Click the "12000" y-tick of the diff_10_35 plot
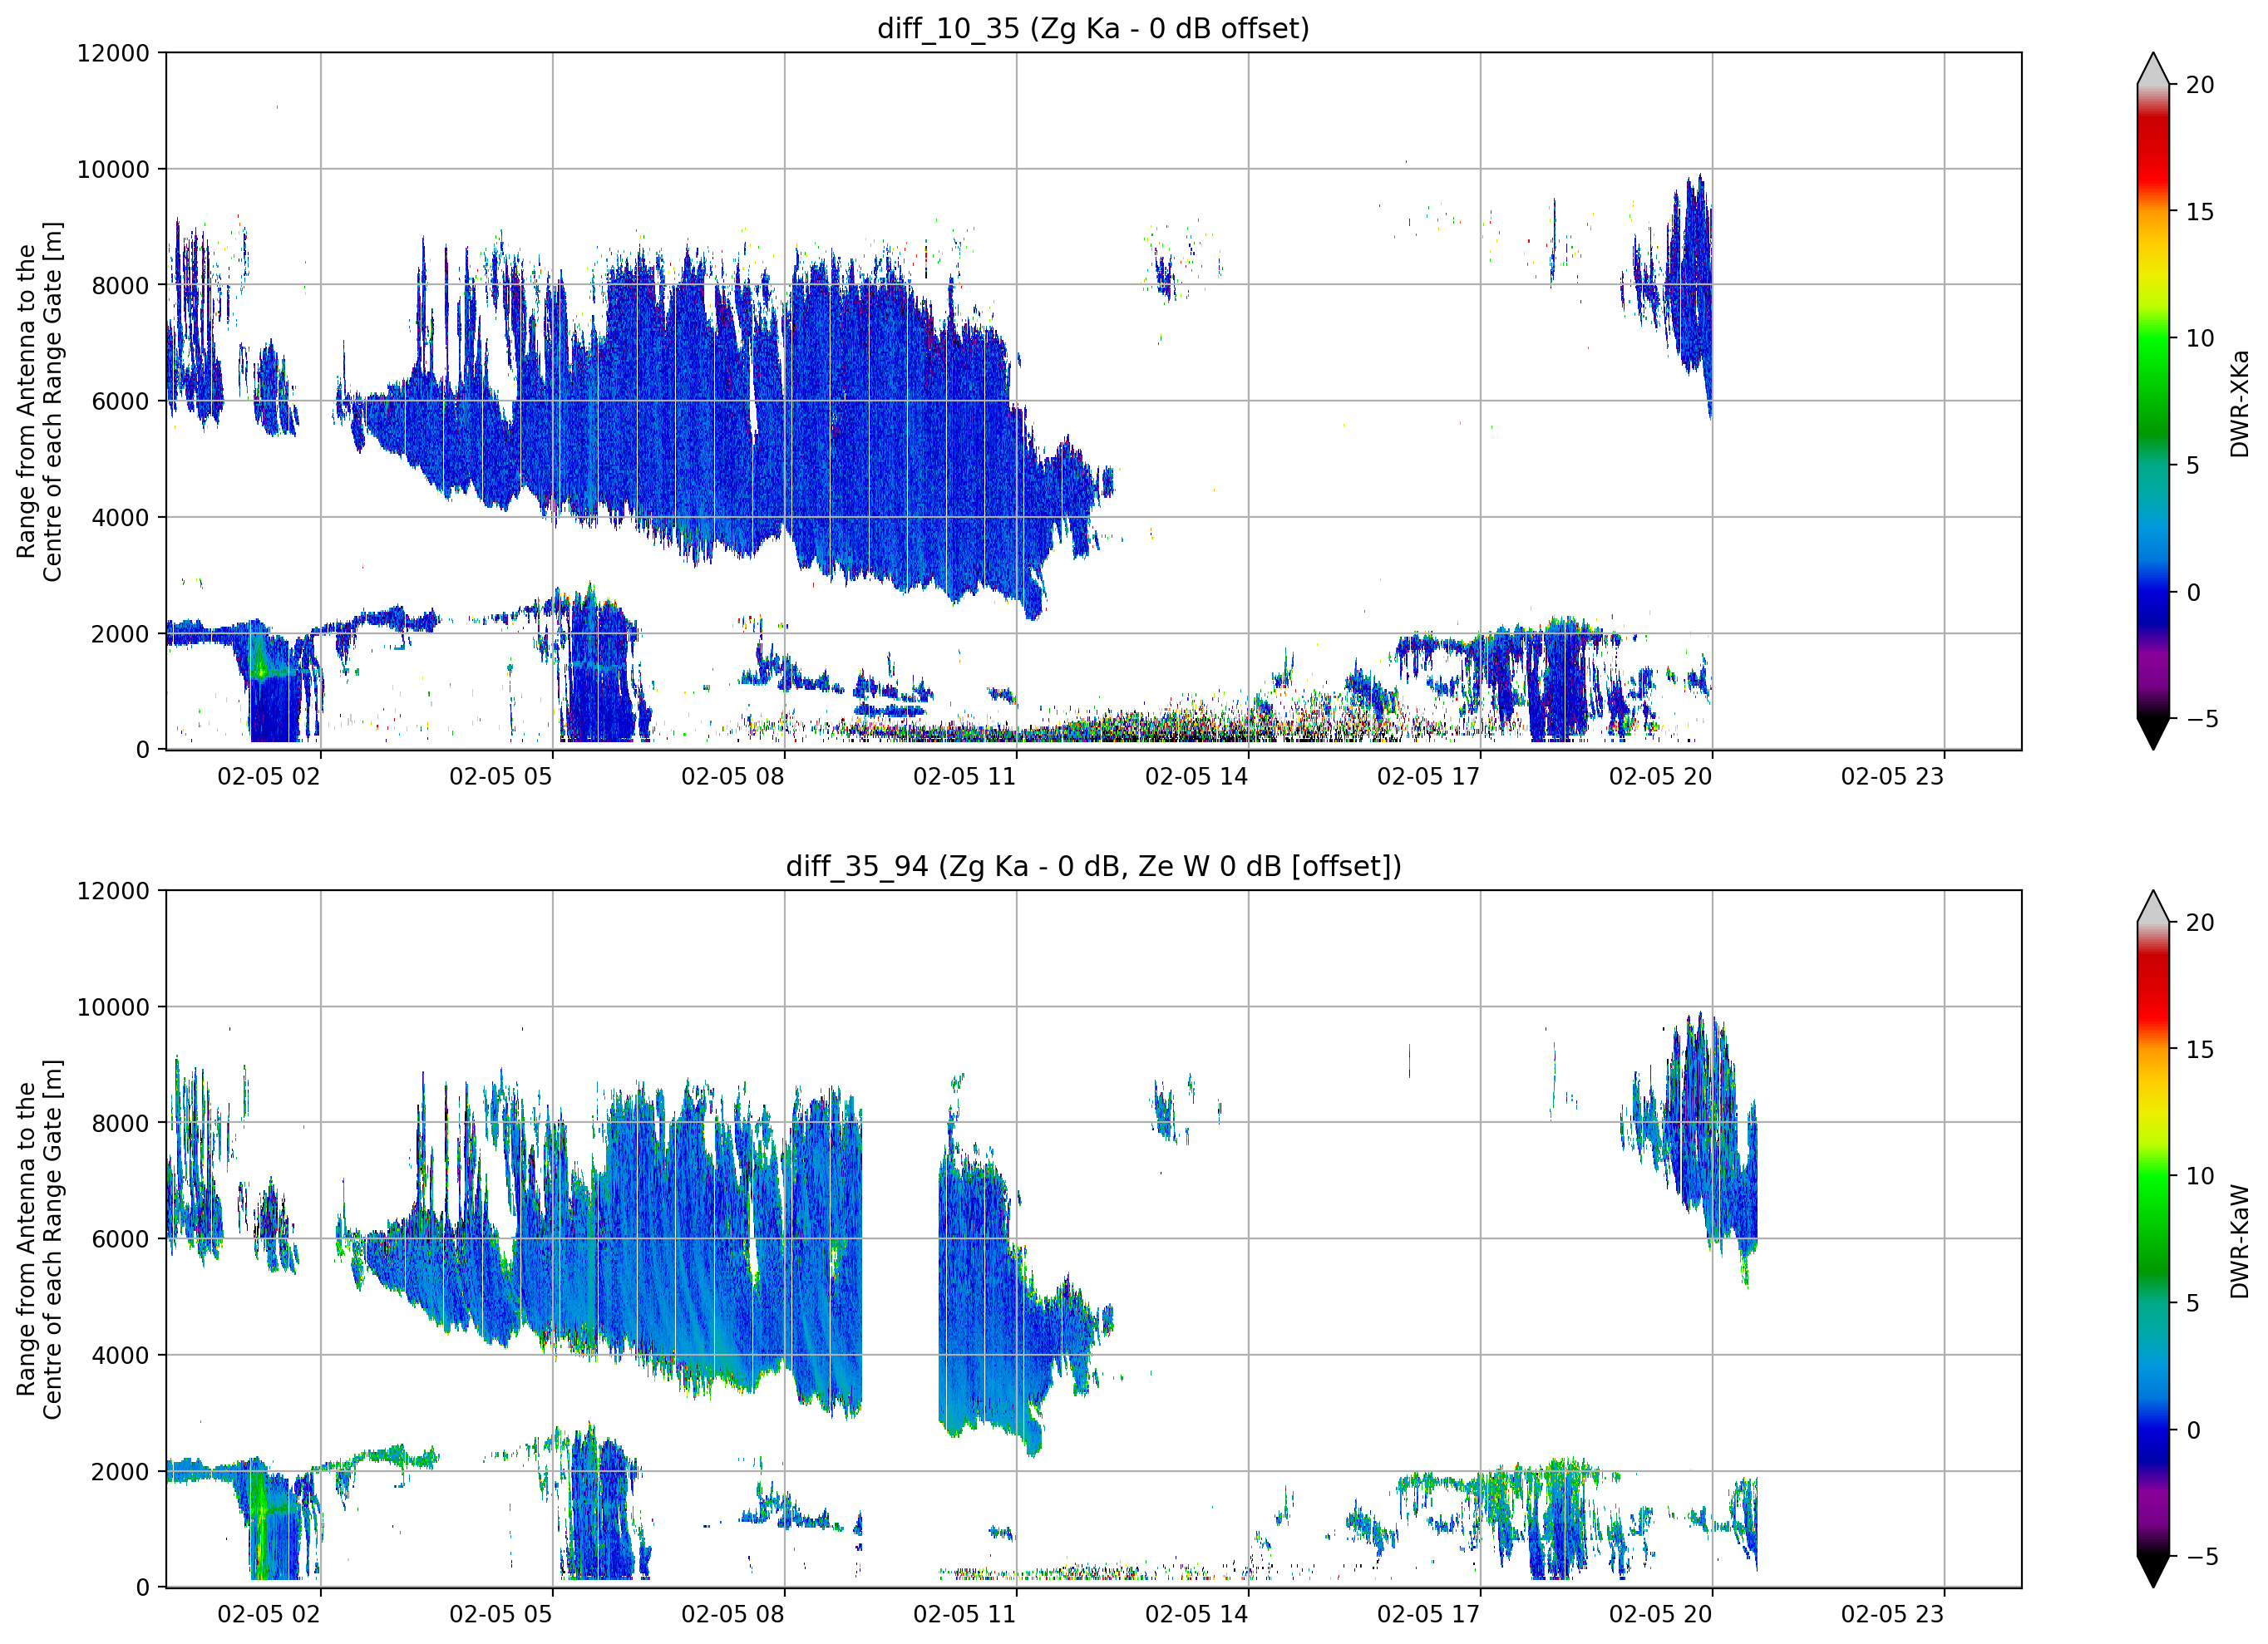Screen dimensions: 2268x1644 click(113, 53)
